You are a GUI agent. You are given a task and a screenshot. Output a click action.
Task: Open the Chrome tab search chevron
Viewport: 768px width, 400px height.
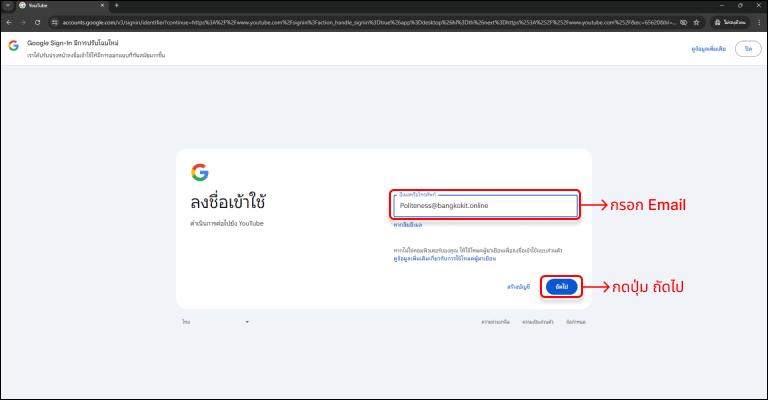[8, 5]
